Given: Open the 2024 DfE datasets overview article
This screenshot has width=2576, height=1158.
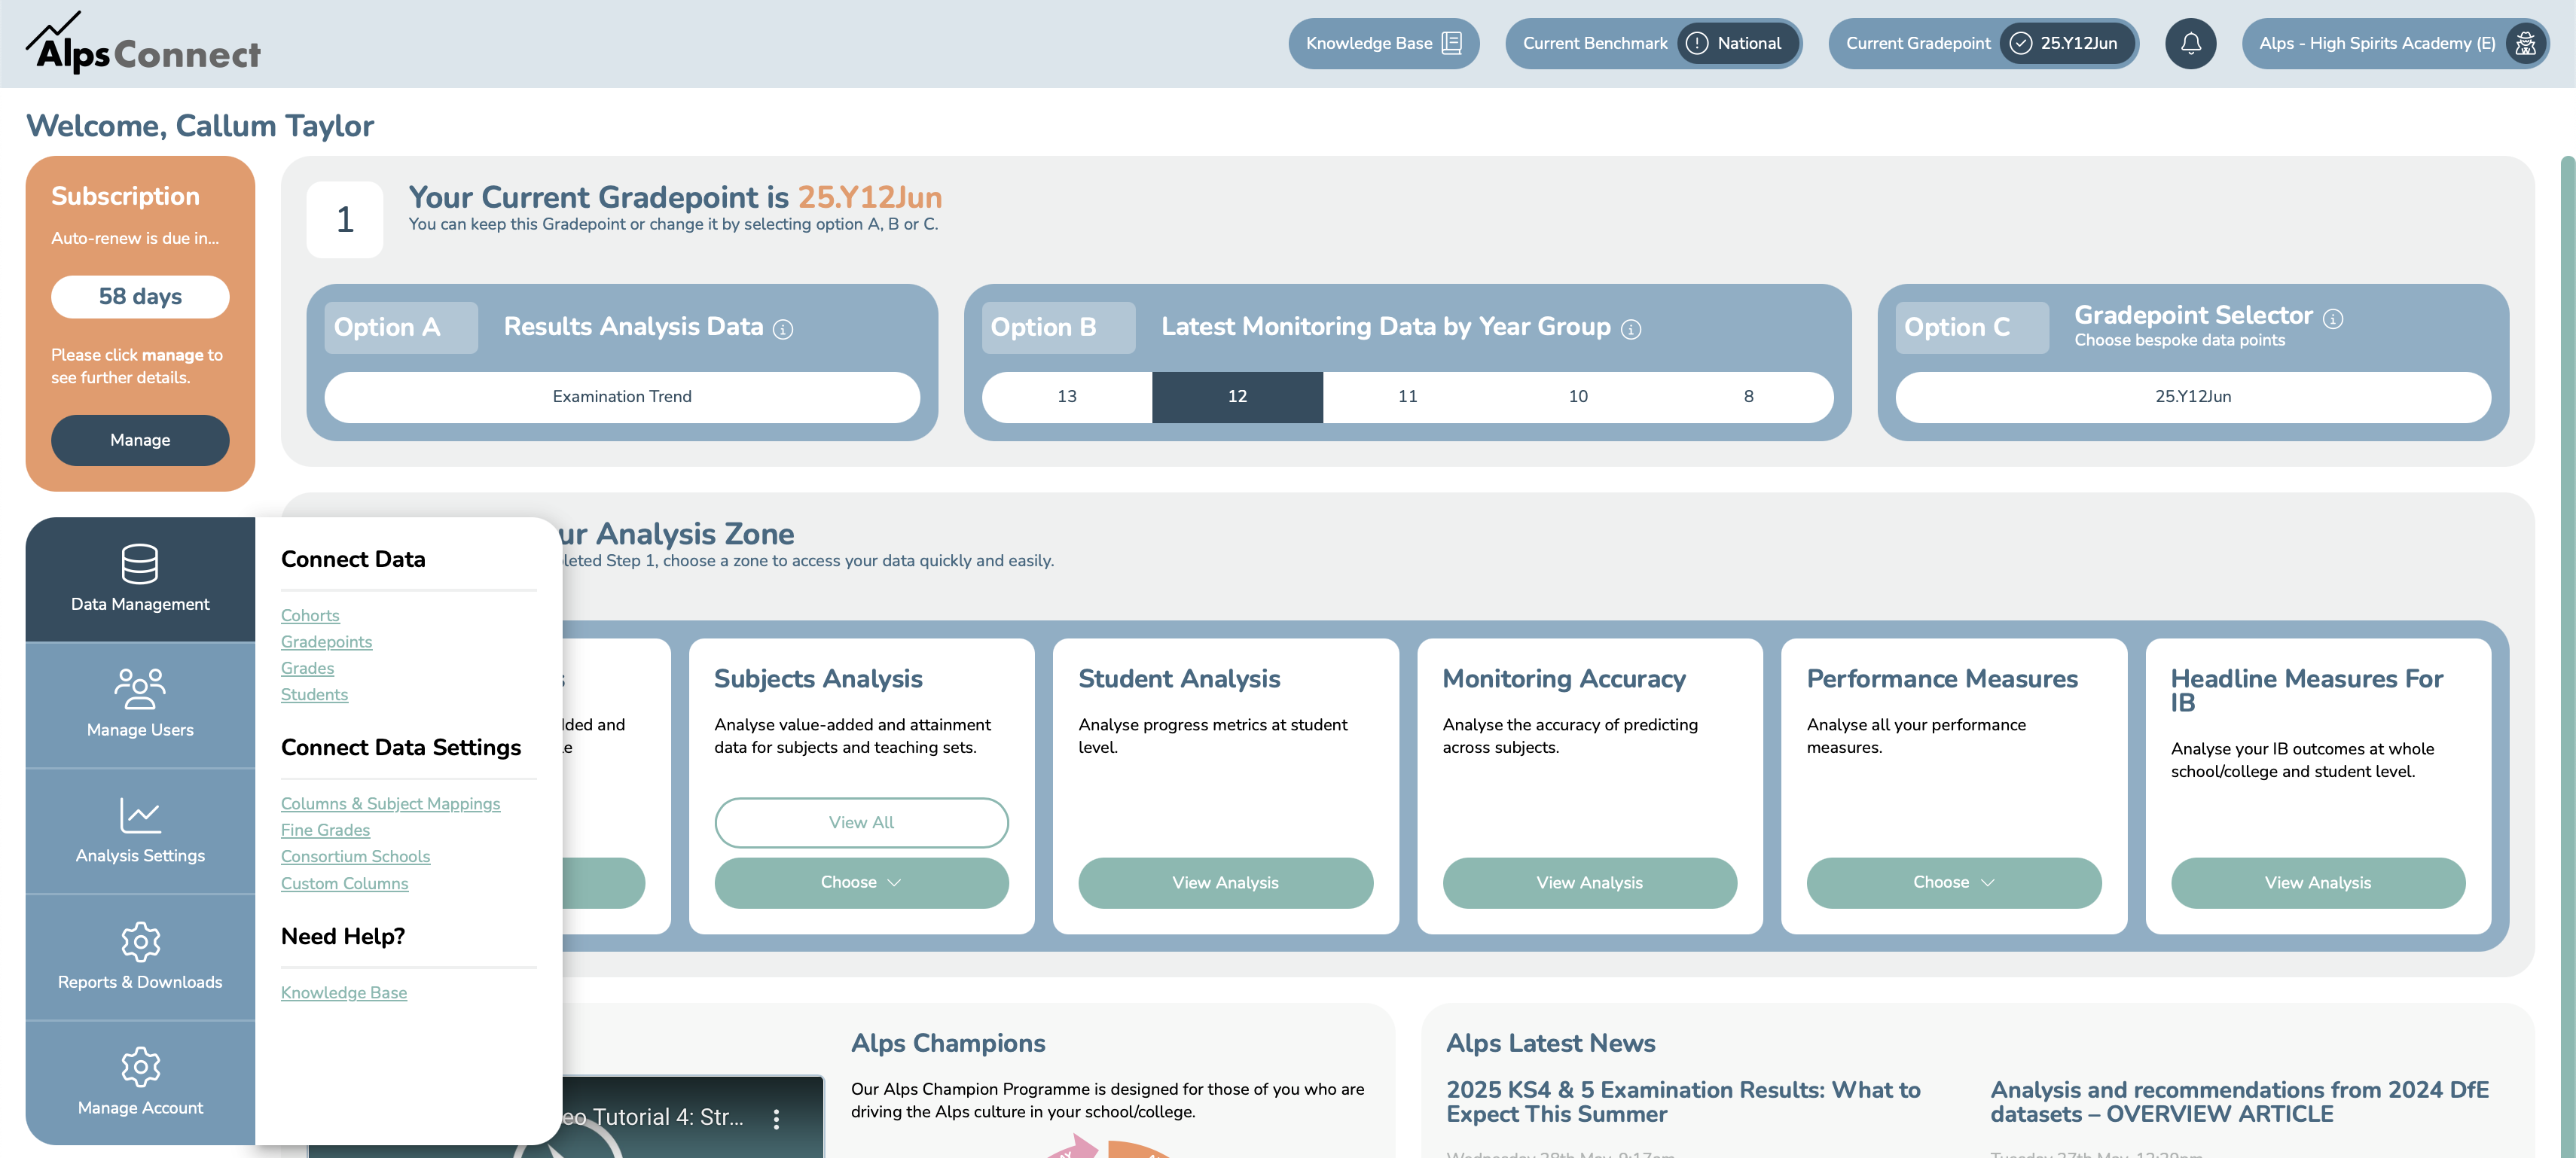Looking at the screenshot, I should (2239, 1102).
